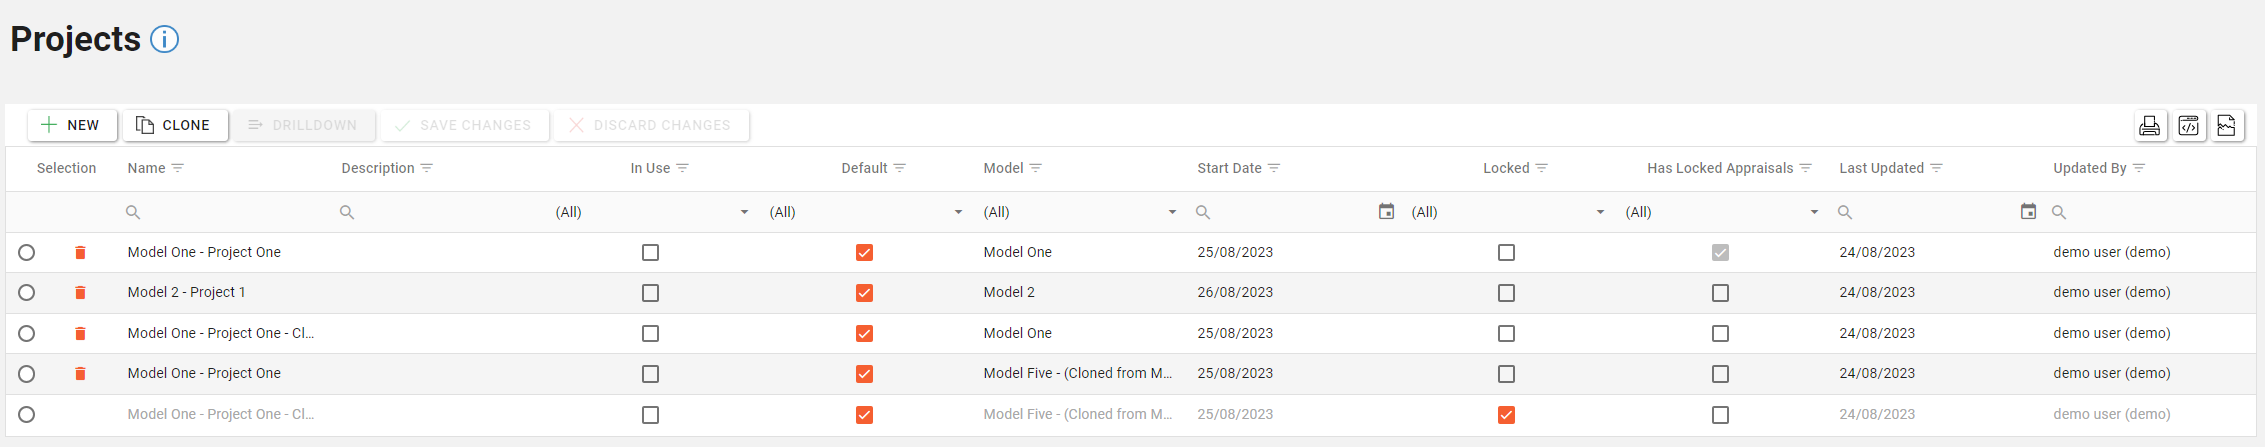Sort by the Description column header

click(377, 168)
